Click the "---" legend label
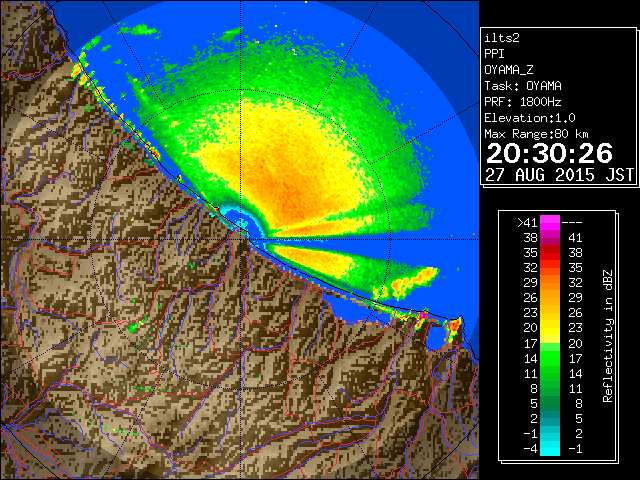 (572, 222)
